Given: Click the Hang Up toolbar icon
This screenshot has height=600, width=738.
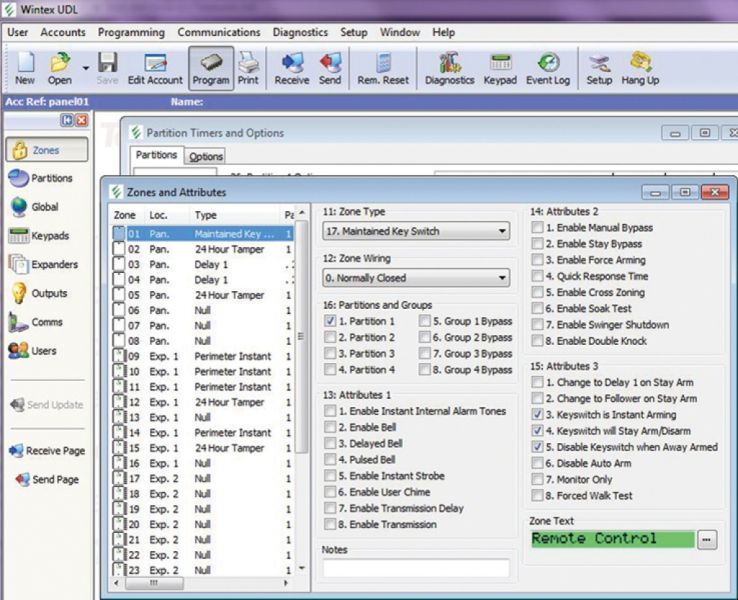Looking at the screenshot, I should click(x=640, y=68).
